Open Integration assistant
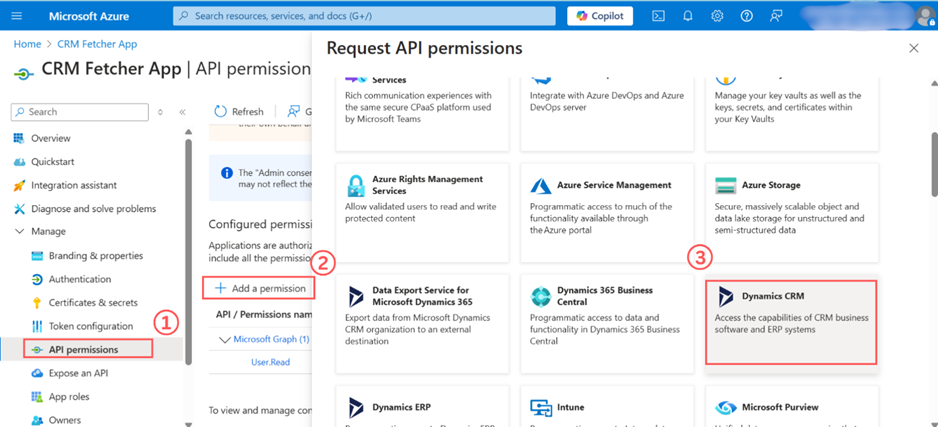 (x=74, y=185)
